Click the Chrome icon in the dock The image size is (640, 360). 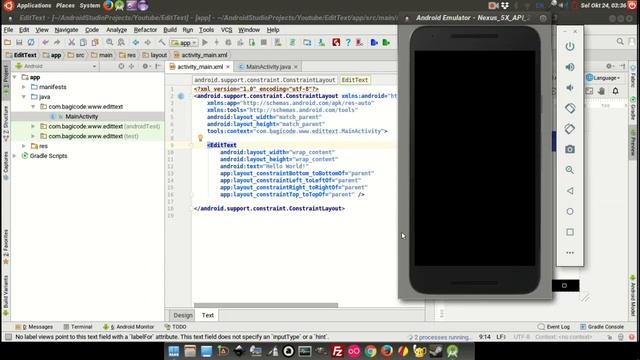(x=370, y=351)
